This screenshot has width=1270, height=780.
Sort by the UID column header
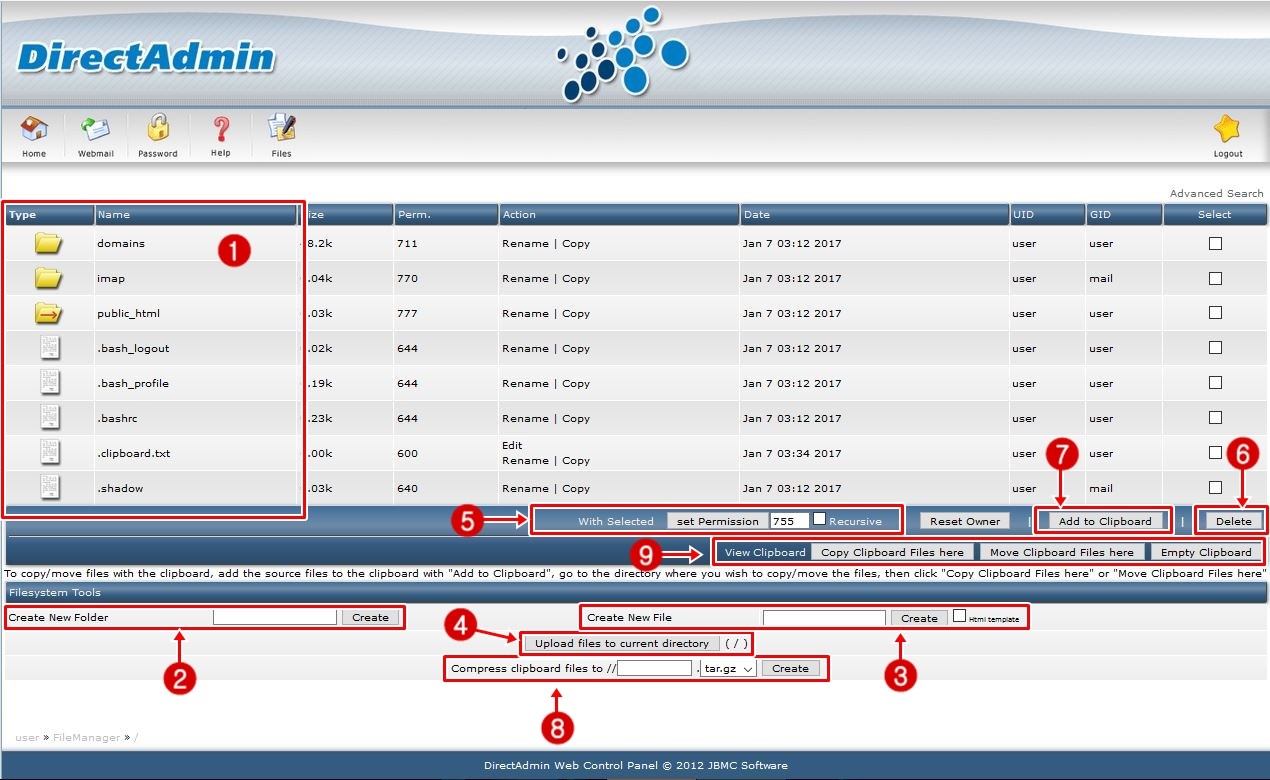(1048, 214)
